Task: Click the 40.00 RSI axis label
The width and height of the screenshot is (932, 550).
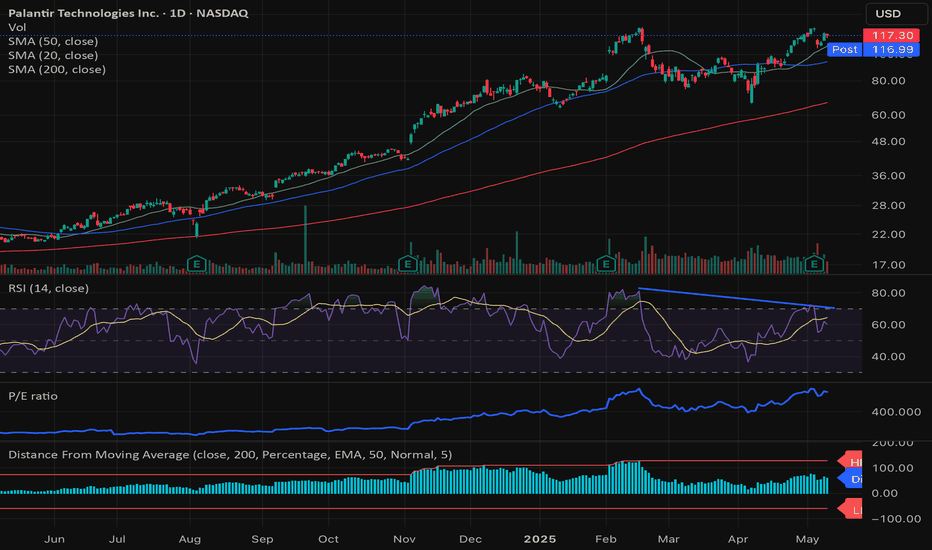Action: point(888,357)
